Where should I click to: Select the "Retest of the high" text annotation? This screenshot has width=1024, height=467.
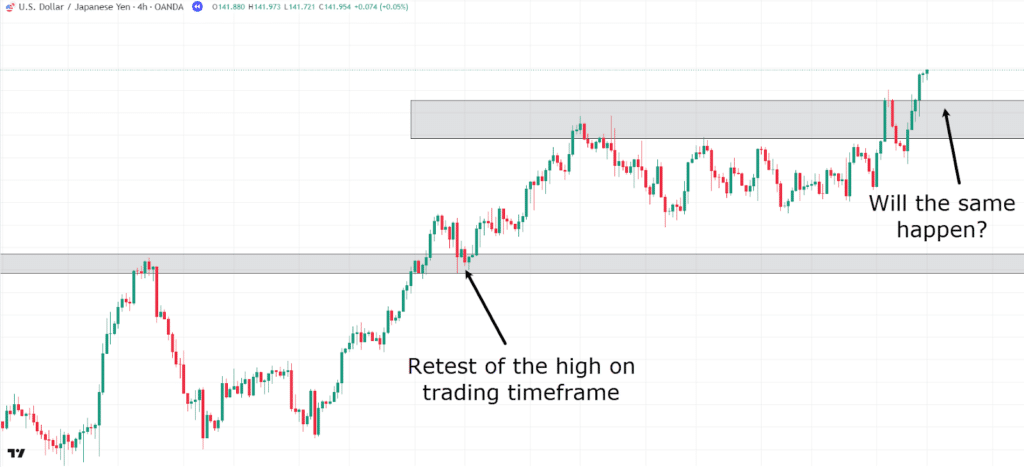tap(521, 379)
